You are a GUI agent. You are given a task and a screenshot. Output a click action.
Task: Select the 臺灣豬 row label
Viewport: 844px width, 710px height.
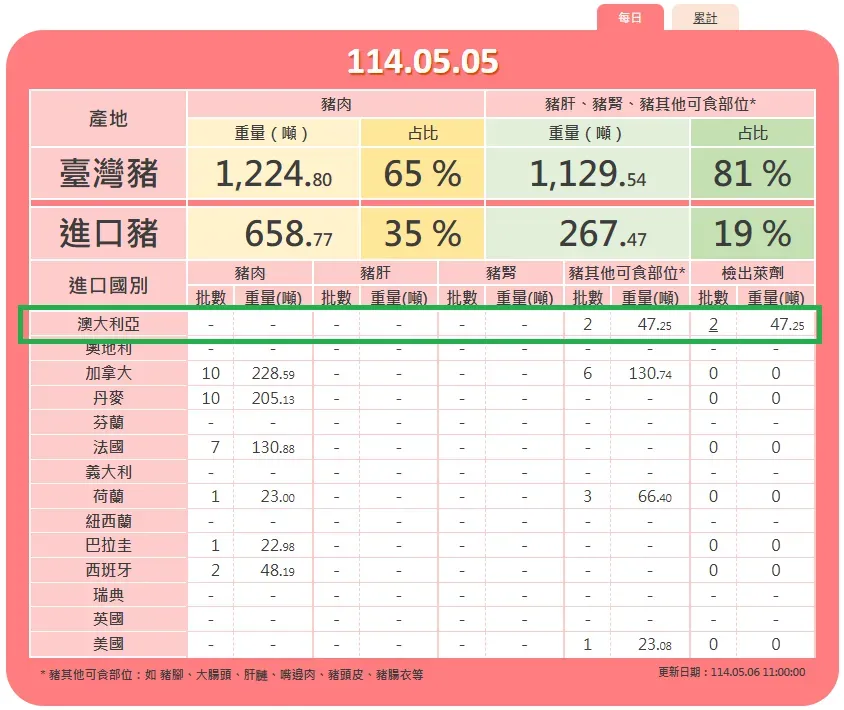click(x=108, y=173)
